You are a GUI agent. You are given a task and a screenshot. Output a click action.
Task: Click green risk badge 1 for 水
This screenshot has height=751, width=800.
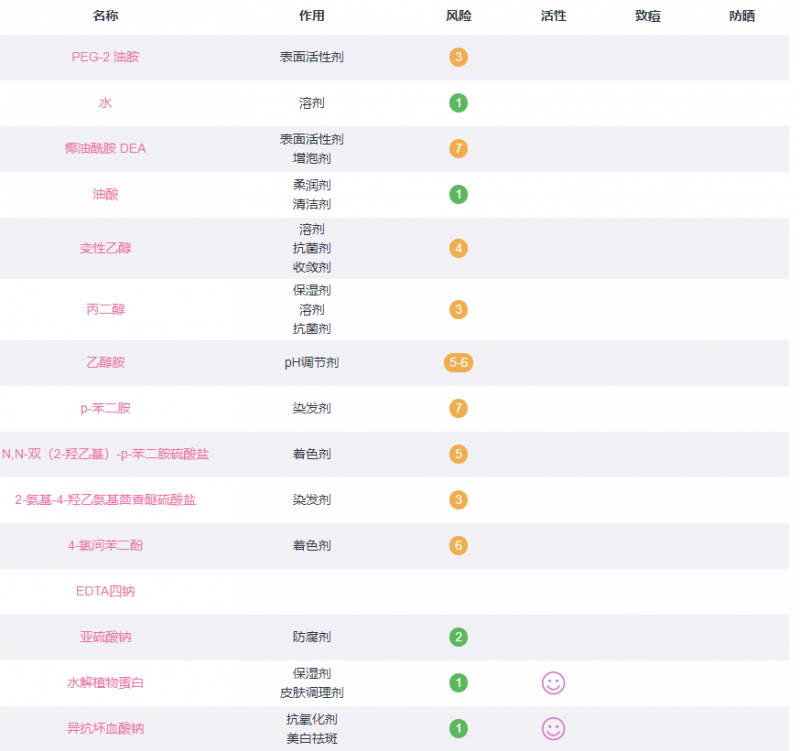pos(458,103)
